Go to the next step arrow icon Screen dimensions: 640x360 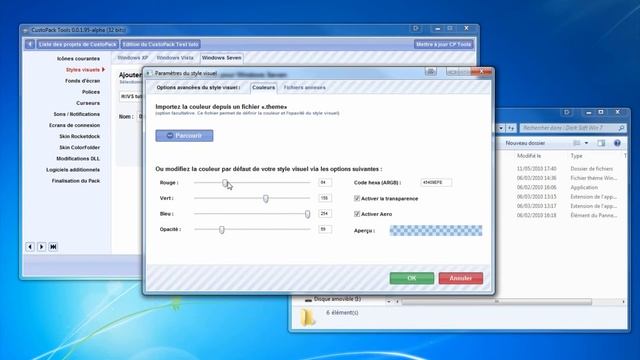click(41, 247)
